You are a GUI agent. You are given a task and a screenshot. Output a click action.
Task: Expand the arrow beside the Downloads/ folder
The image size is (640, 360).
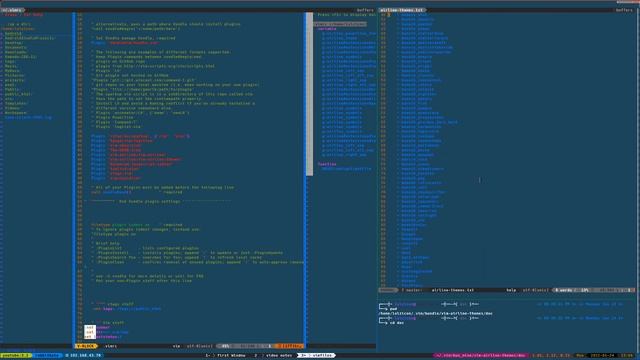2,52
